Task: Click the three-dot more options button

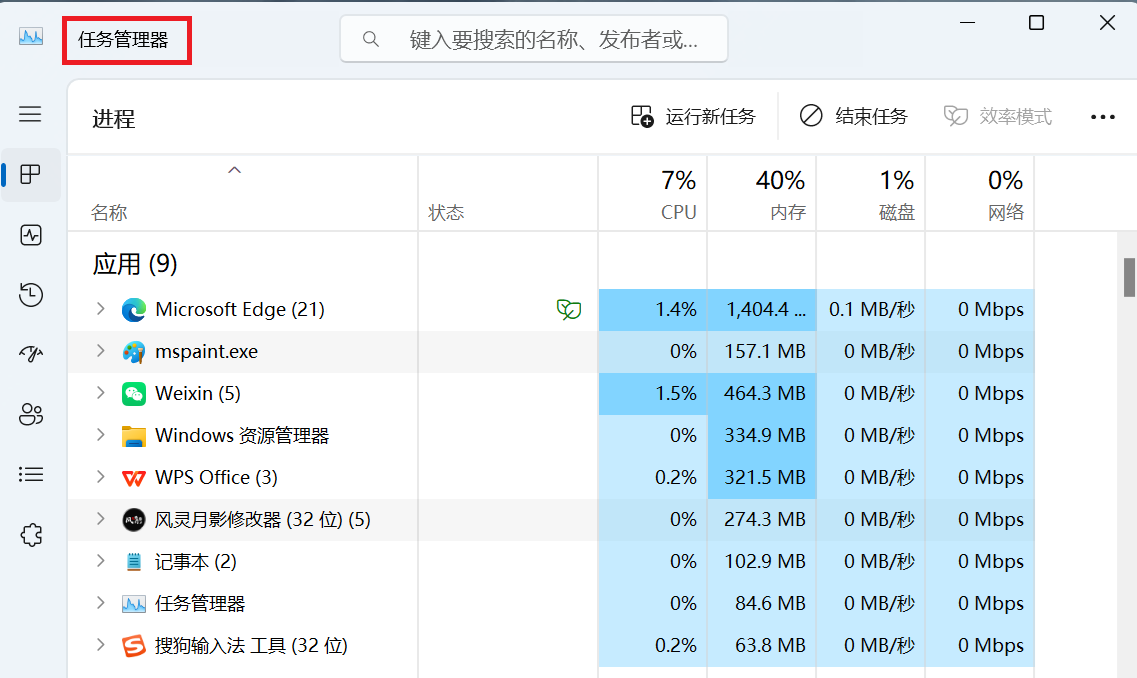Action: pyautogui.click(x=1102, y=117)
